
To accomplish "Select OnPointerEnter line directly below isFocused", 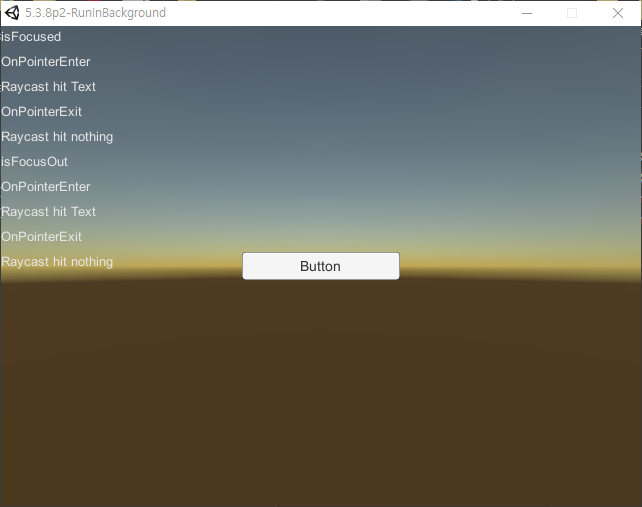I will pyautogui.click(x=45, y=62).
